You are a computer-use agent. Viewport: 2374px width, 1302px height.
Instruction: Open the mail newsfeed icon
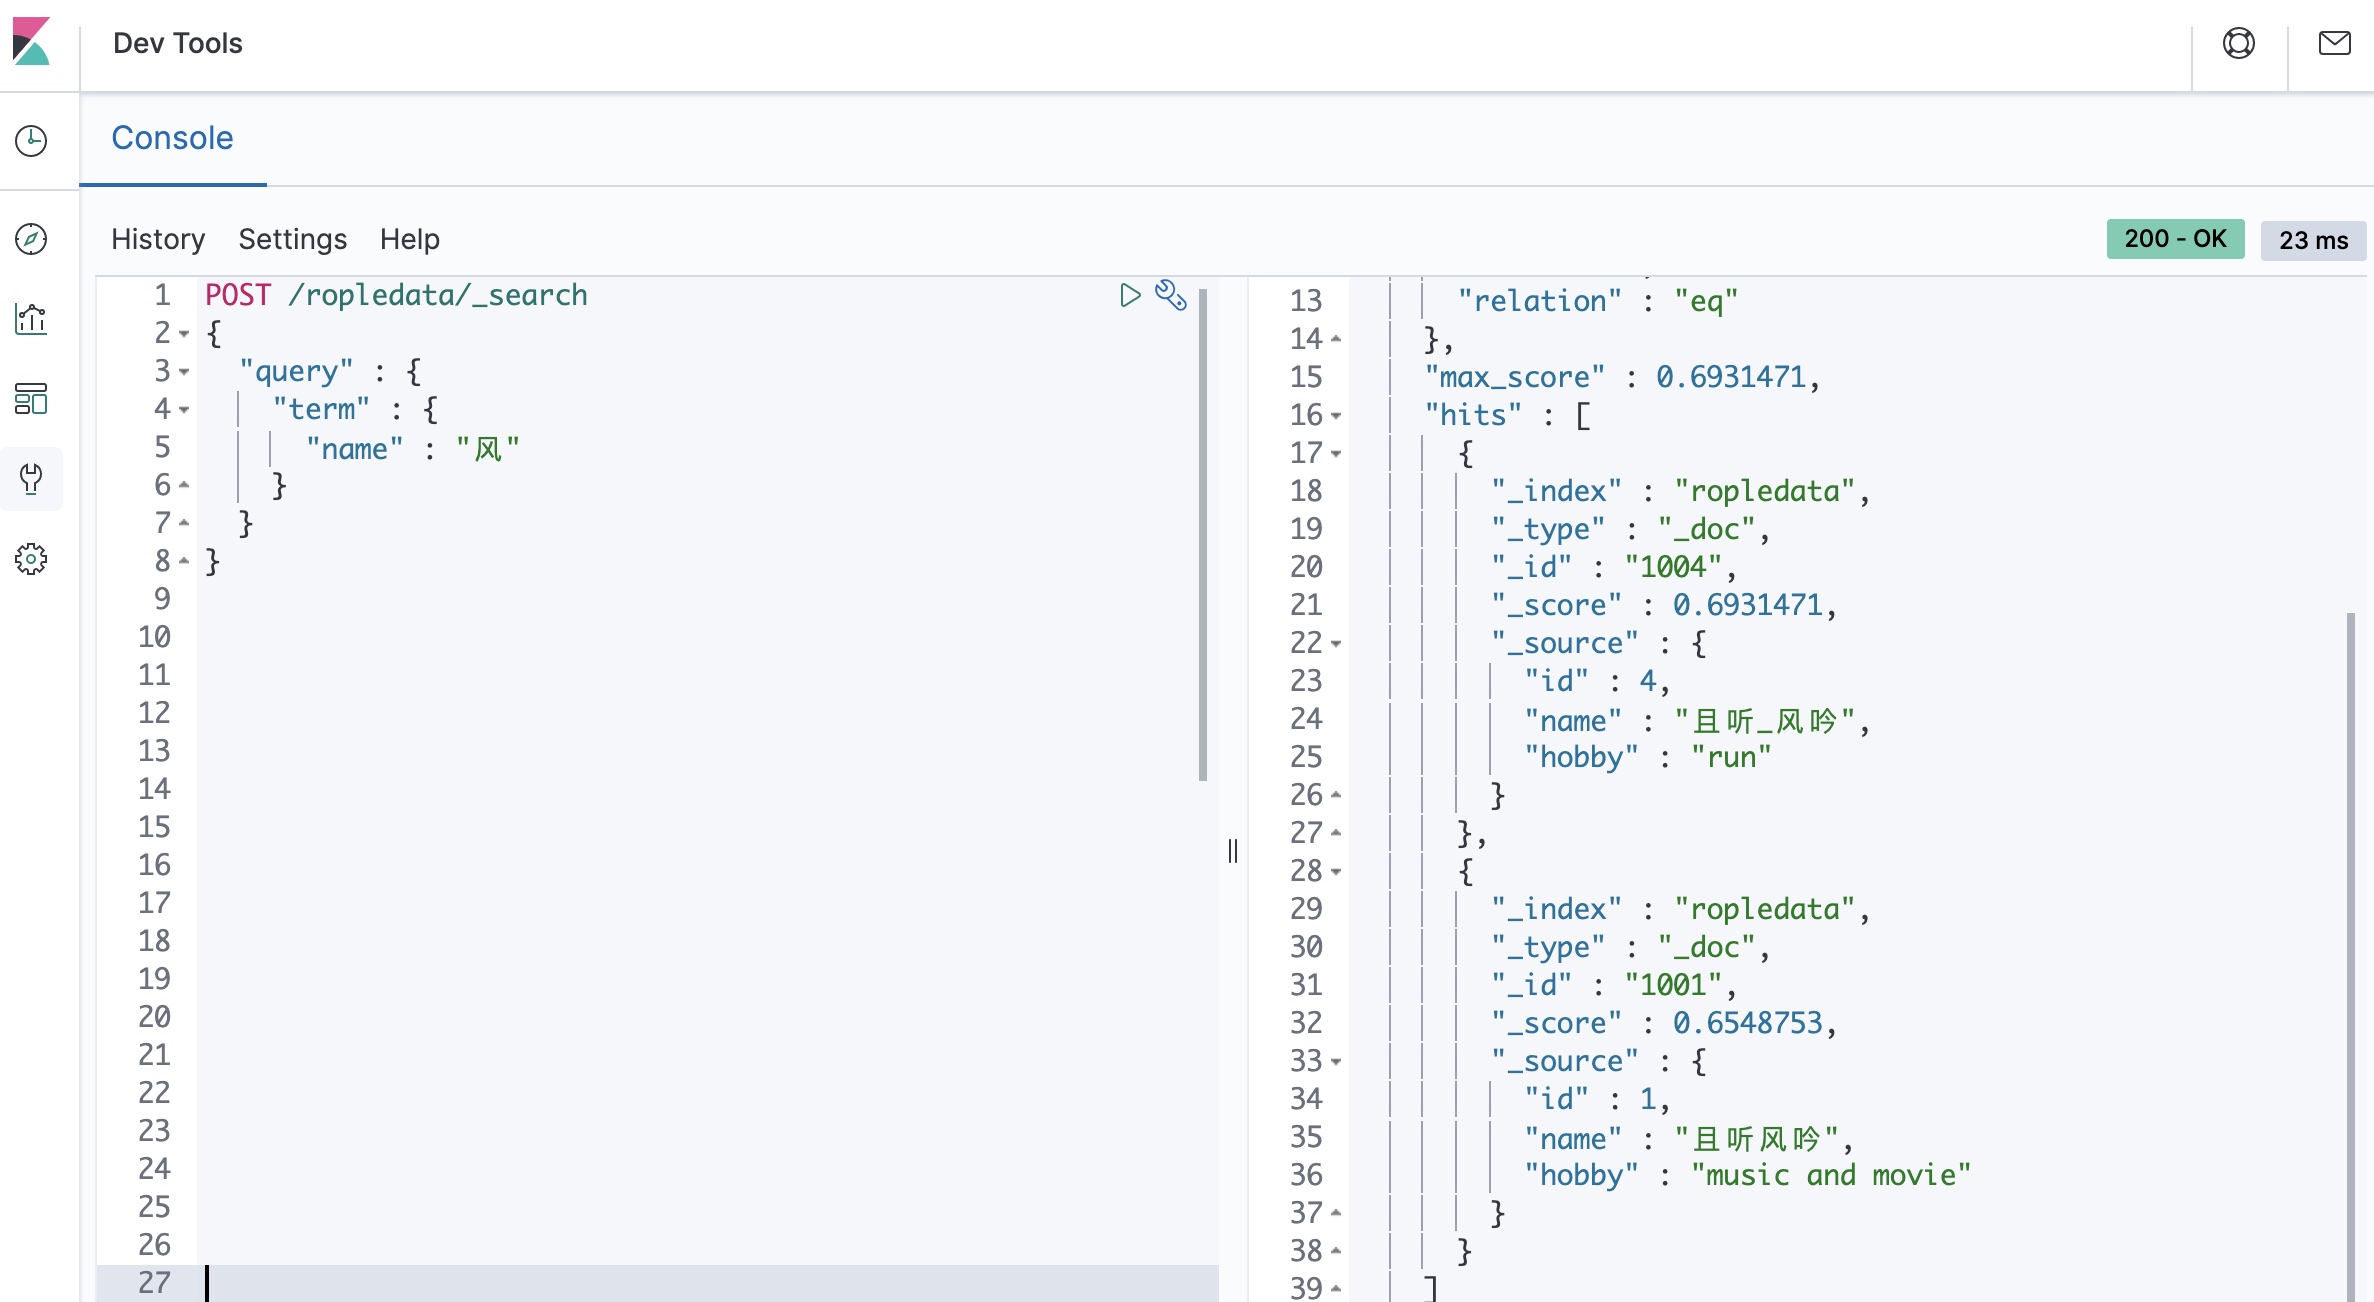click(x=2335, y=43)
